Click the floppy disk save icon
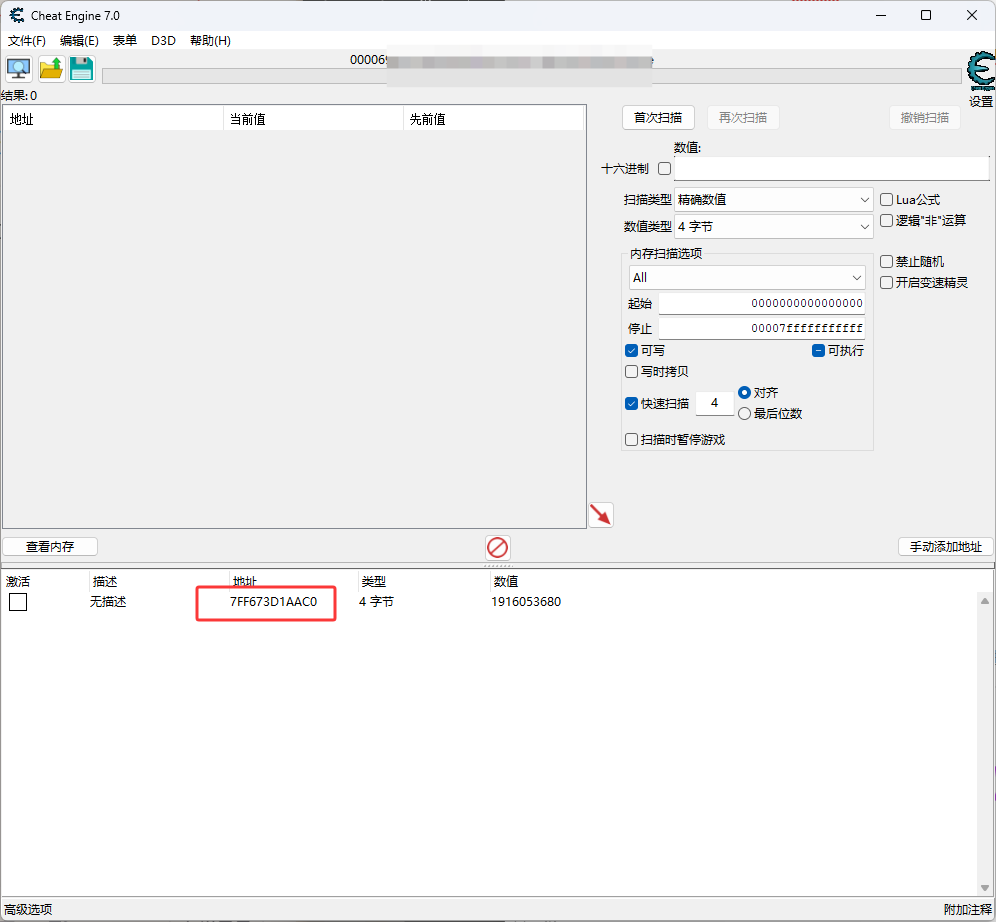The width and height of the screenshot is (996, 922). tap(81, 69)
